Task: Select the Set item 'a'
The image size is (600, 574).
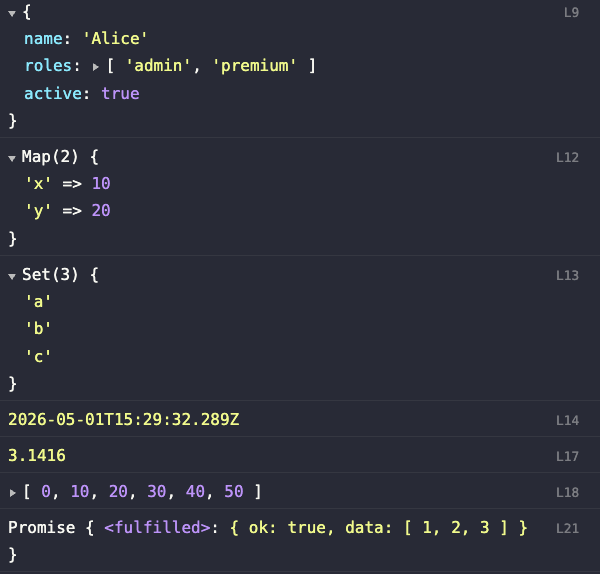Action: point(38,302)
